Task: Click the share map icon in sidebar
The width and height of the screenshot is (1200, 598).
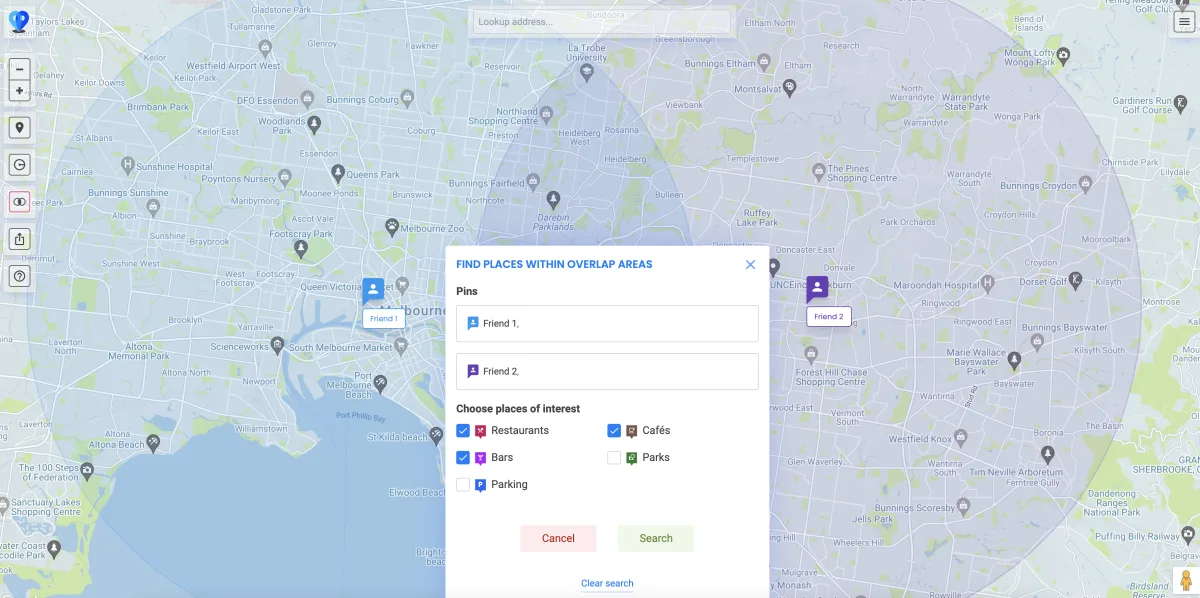Action: (19, 239)
